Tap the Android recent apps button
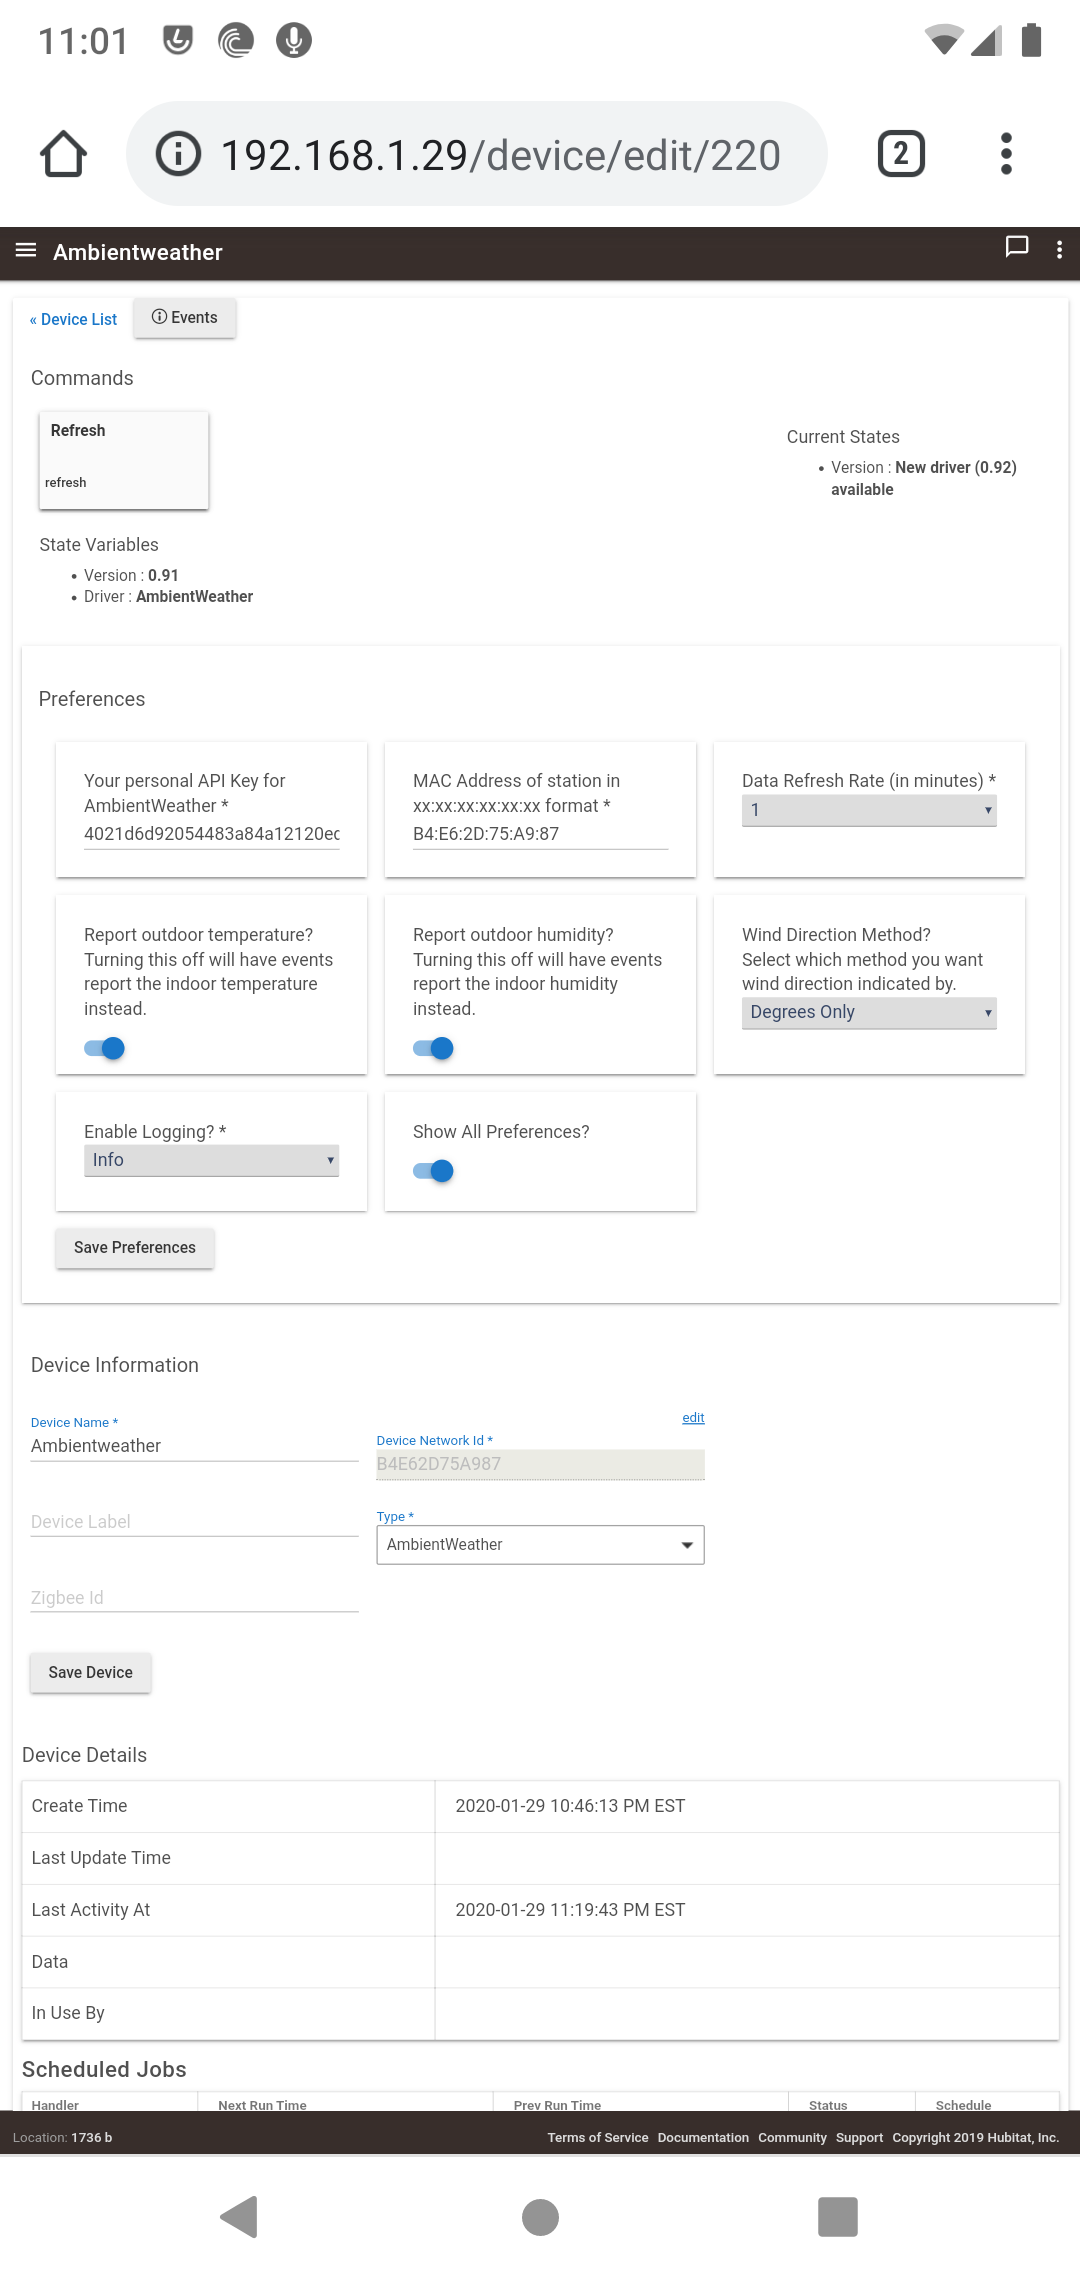The width and height of the screenshot is (1080, 2280). 838,2217
